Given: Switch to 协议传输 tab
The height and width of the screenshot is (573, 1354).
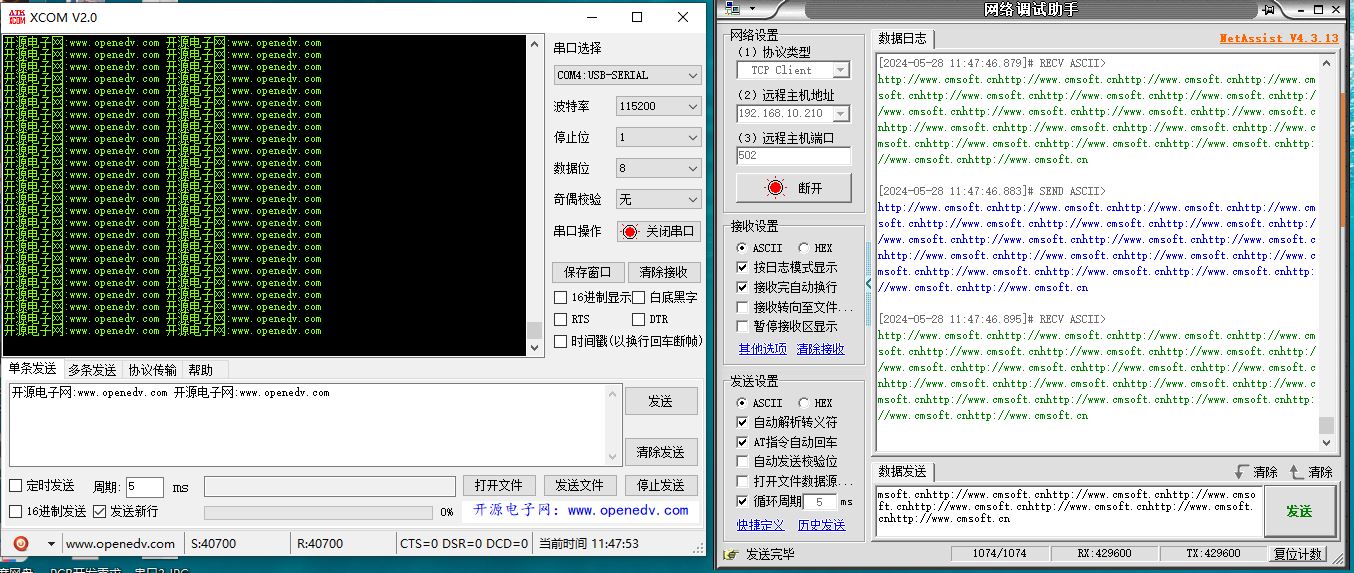Looking at the screenshot, I should coord(152,370).
